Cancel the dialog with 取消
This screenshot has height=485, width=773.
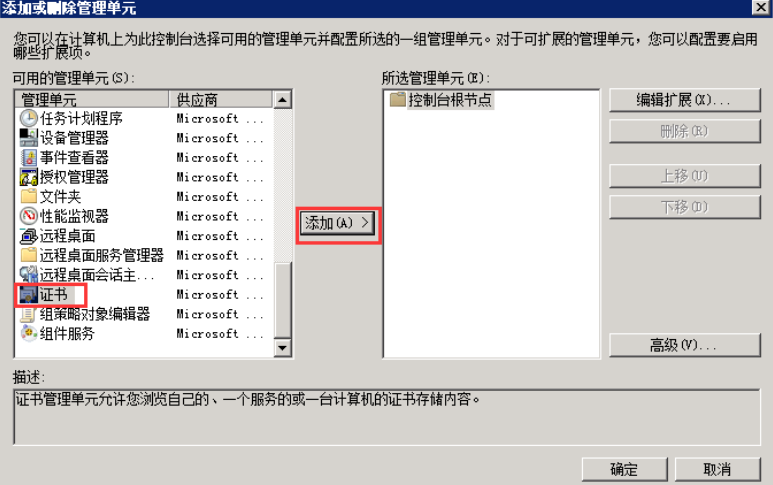point(717,469)
